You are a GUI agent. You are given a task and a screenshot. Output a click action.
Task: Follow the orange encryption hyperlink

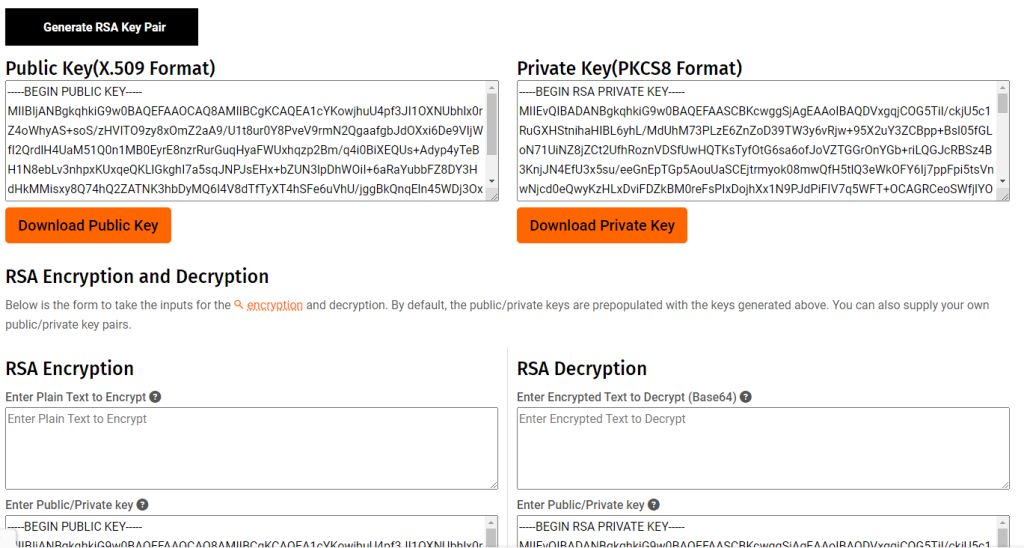[274, 305]
